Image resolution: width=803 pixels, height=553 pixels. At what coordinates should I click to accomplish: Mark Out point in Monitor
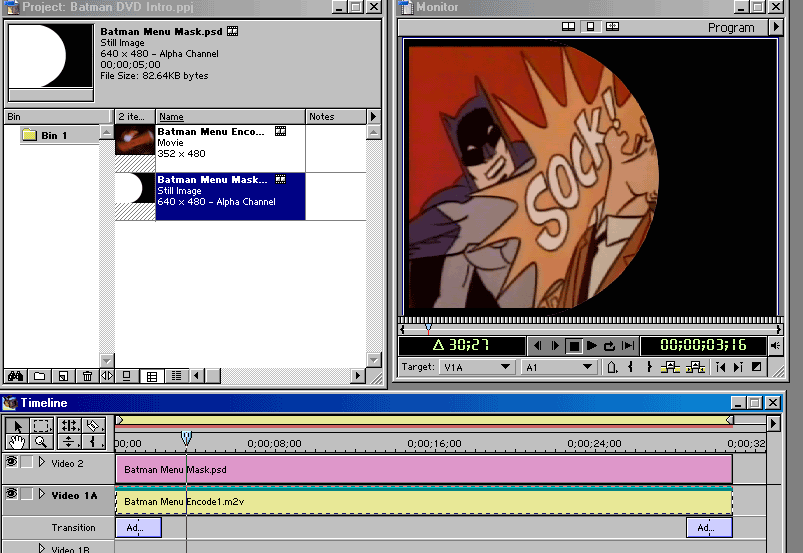tap(649, 367)
